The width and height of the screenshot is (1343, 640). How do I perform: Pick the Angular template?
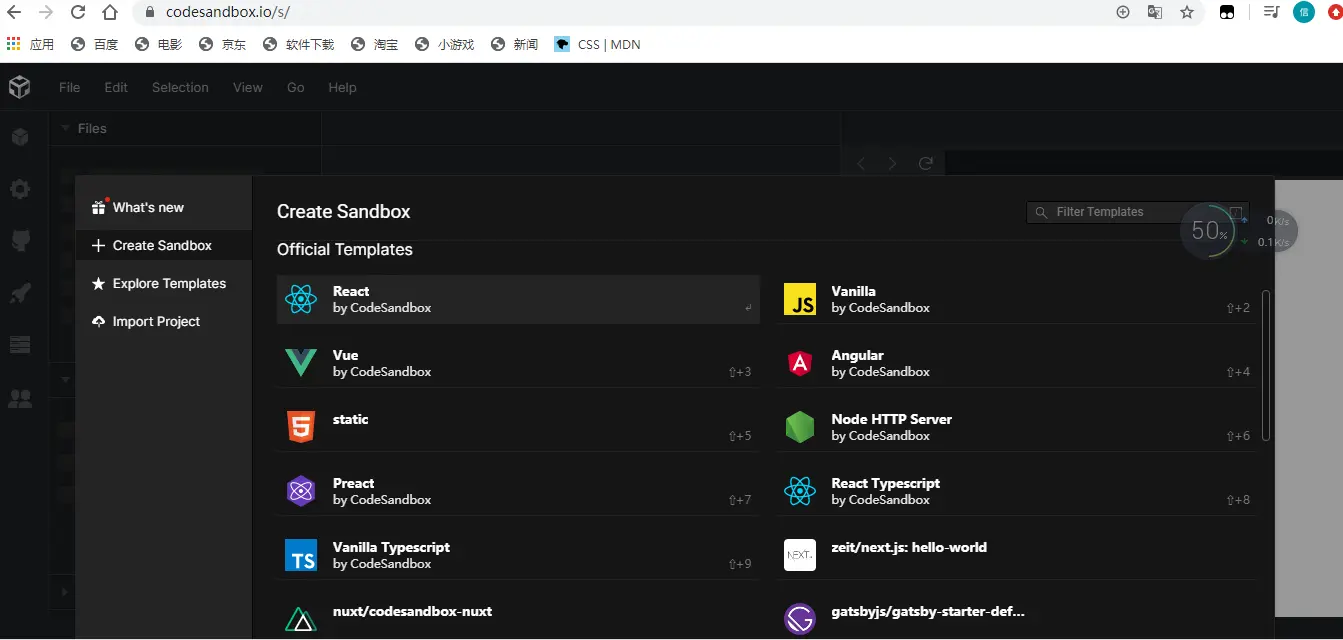tap(1016, 363)
